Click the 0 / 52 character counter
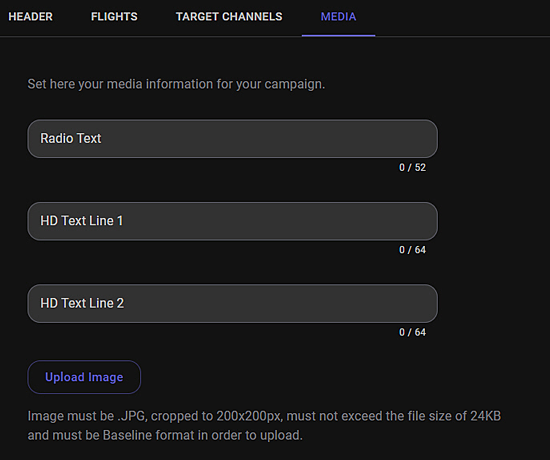Viewport: 550px width, 460px height. tap(412, 167)
